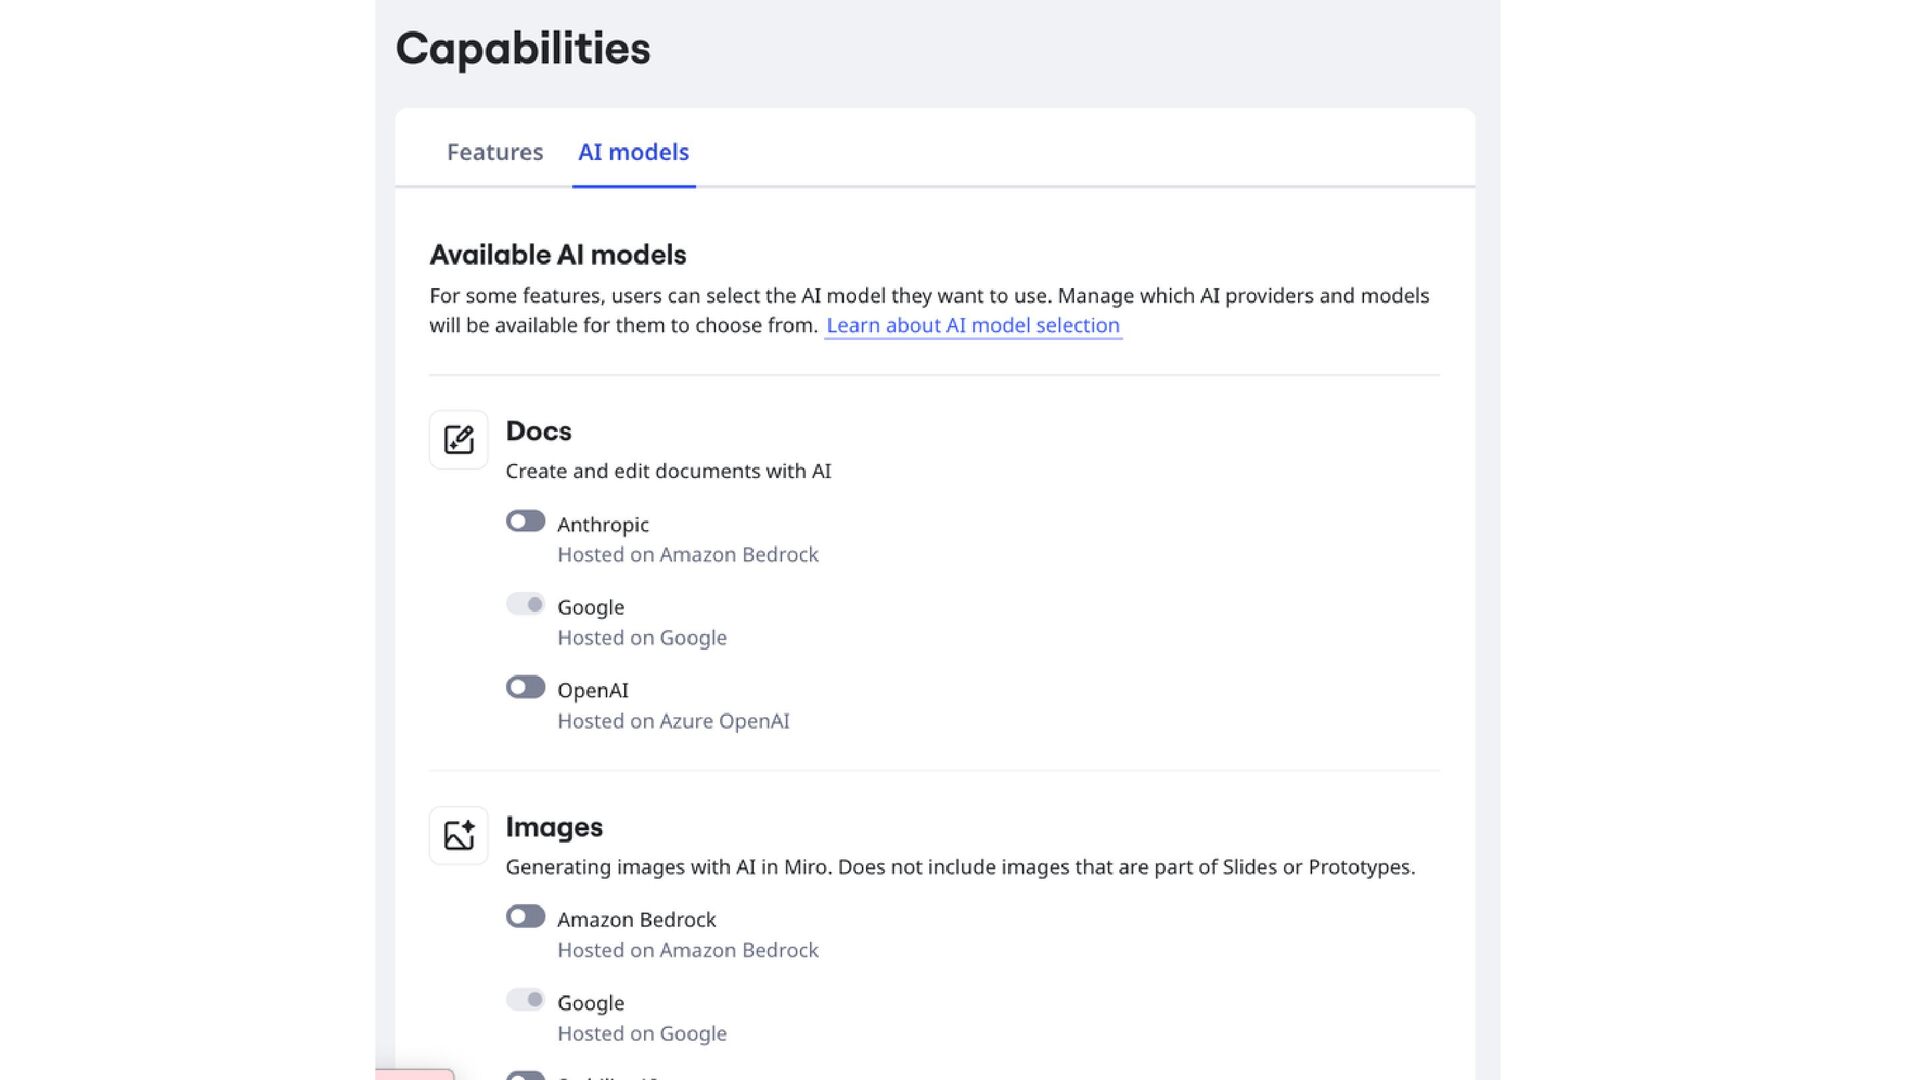This screenshot has height=1080, width=1920.
Task: Click the Docs edit-document icon
Action: click(x=458, y=440)
